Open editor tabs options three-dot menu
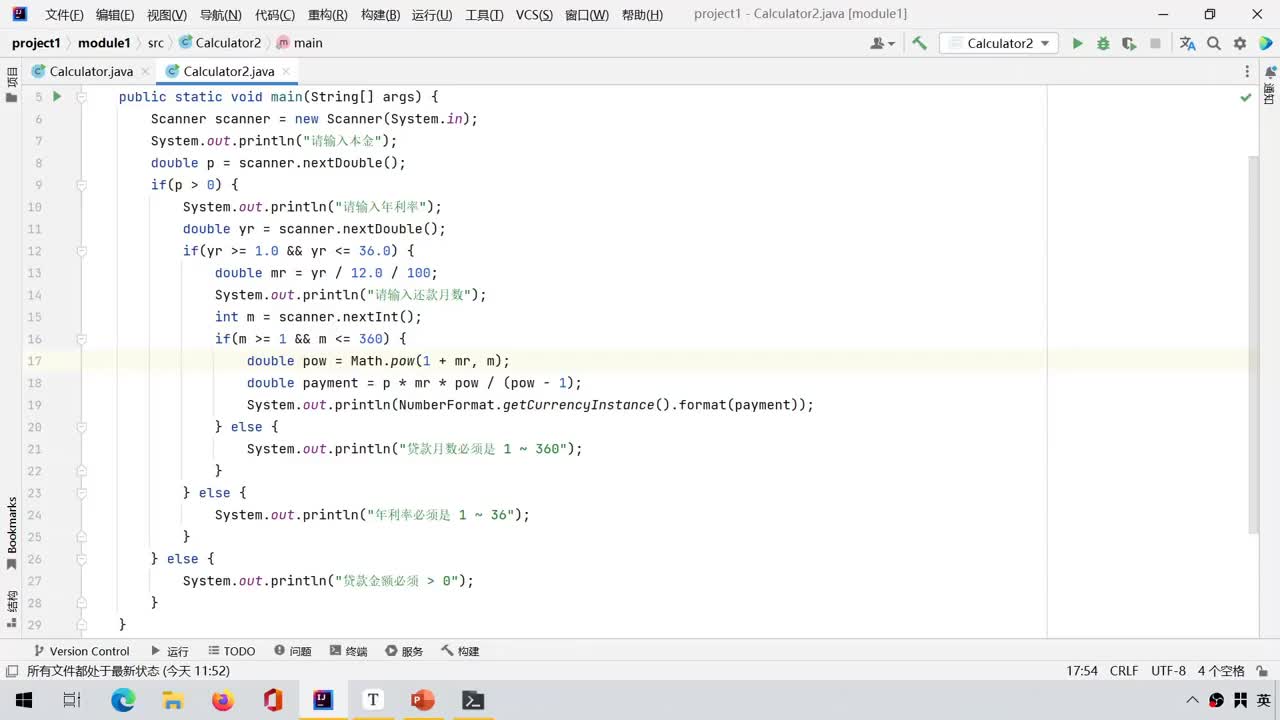Viewport: 1280px width, 720px height. pyautogui.click(x=1247, y=71)
